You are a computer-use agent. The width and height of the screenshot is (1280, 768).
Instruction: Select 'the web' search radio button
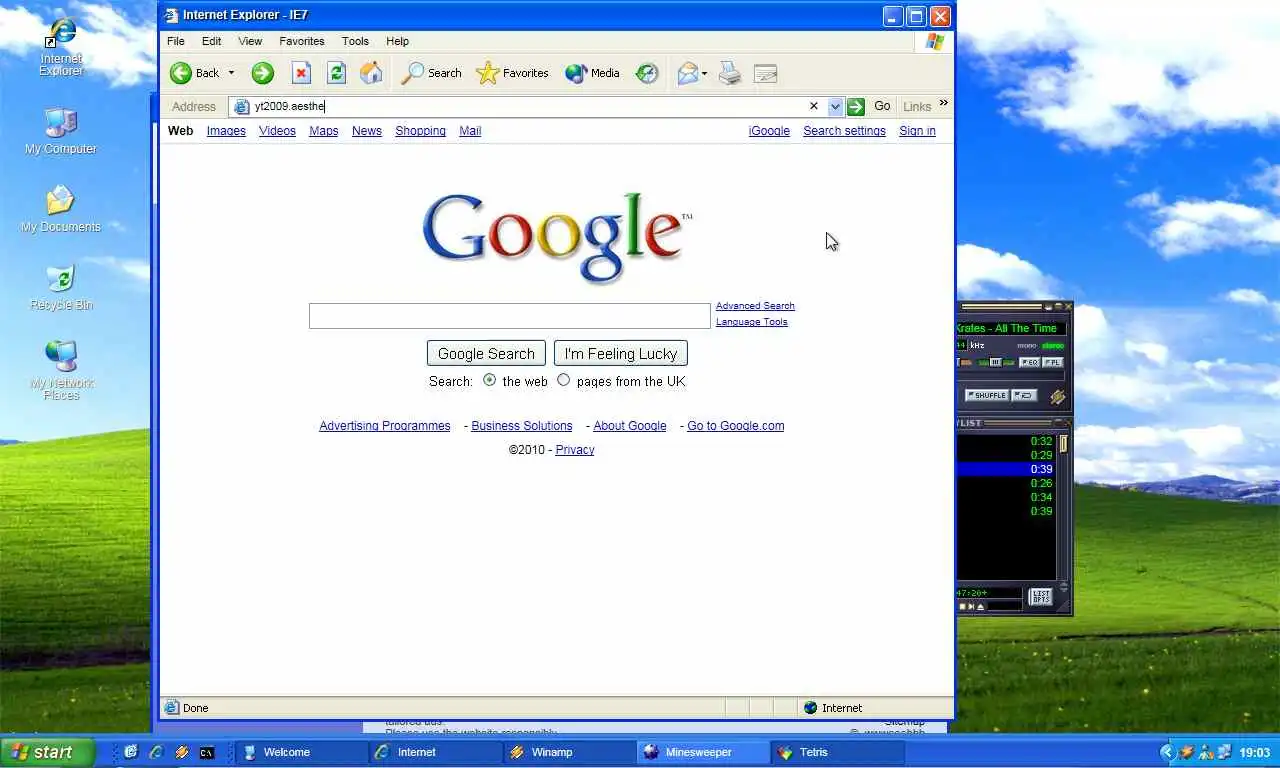click(x=489, y=380)
